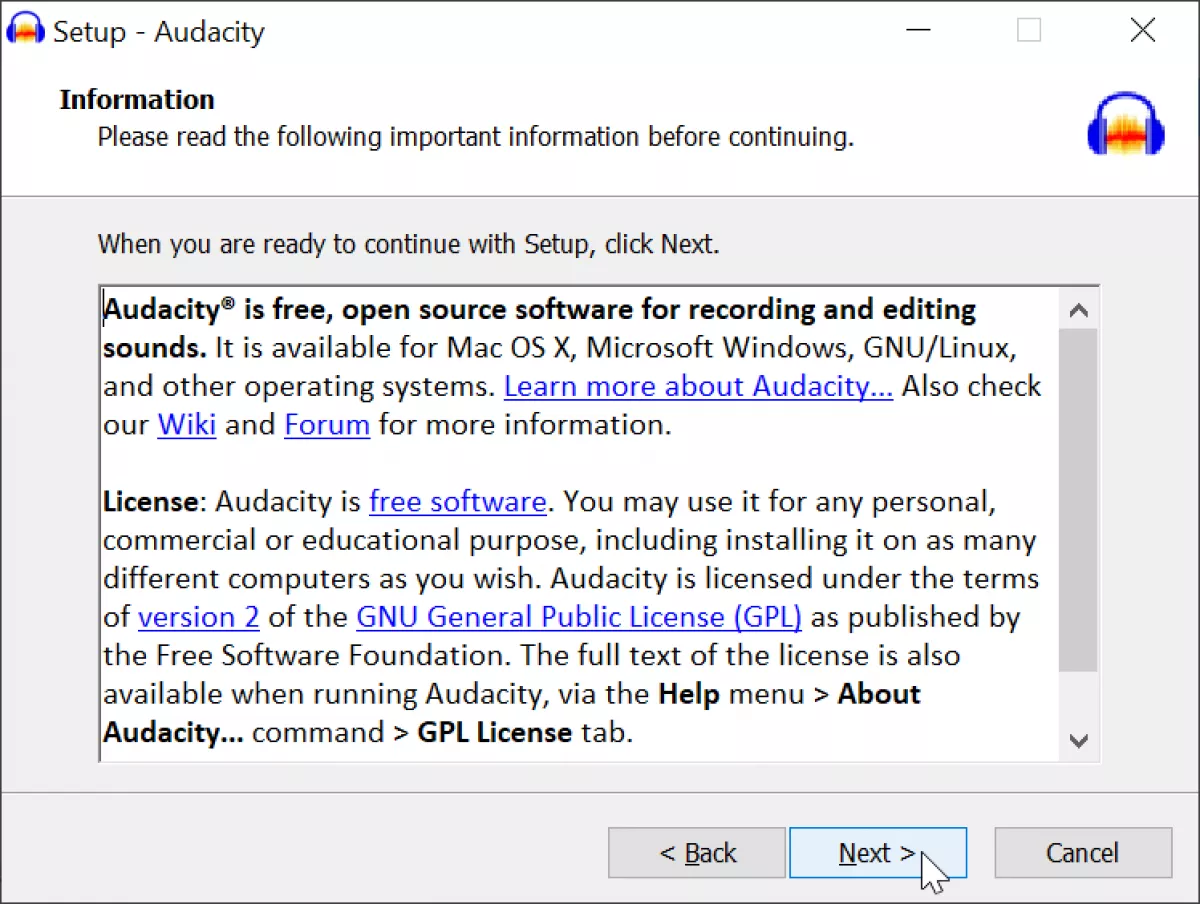Open the Forum link
The height and width of the screenshot is (904, 1200).
tap(327, 424)
